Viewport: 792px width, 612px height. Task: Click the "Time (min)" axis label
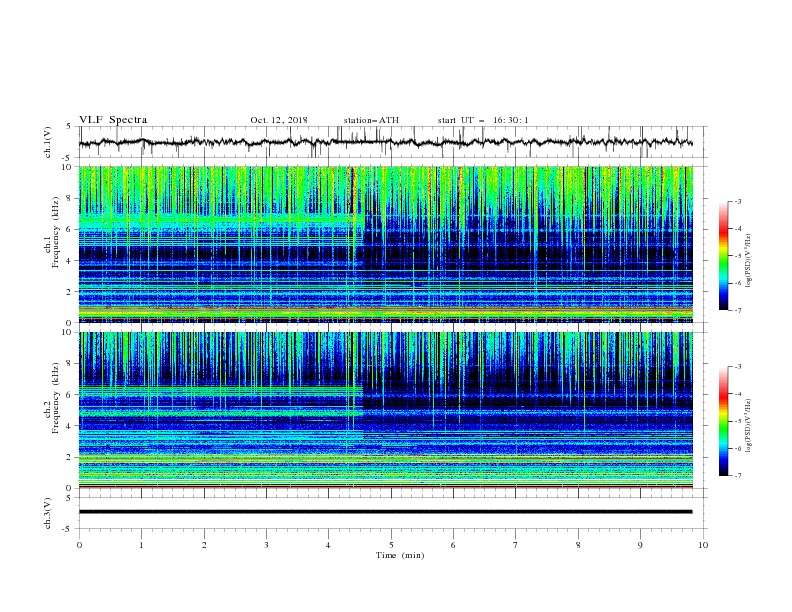pyautogui.click(x=400, y=555)
